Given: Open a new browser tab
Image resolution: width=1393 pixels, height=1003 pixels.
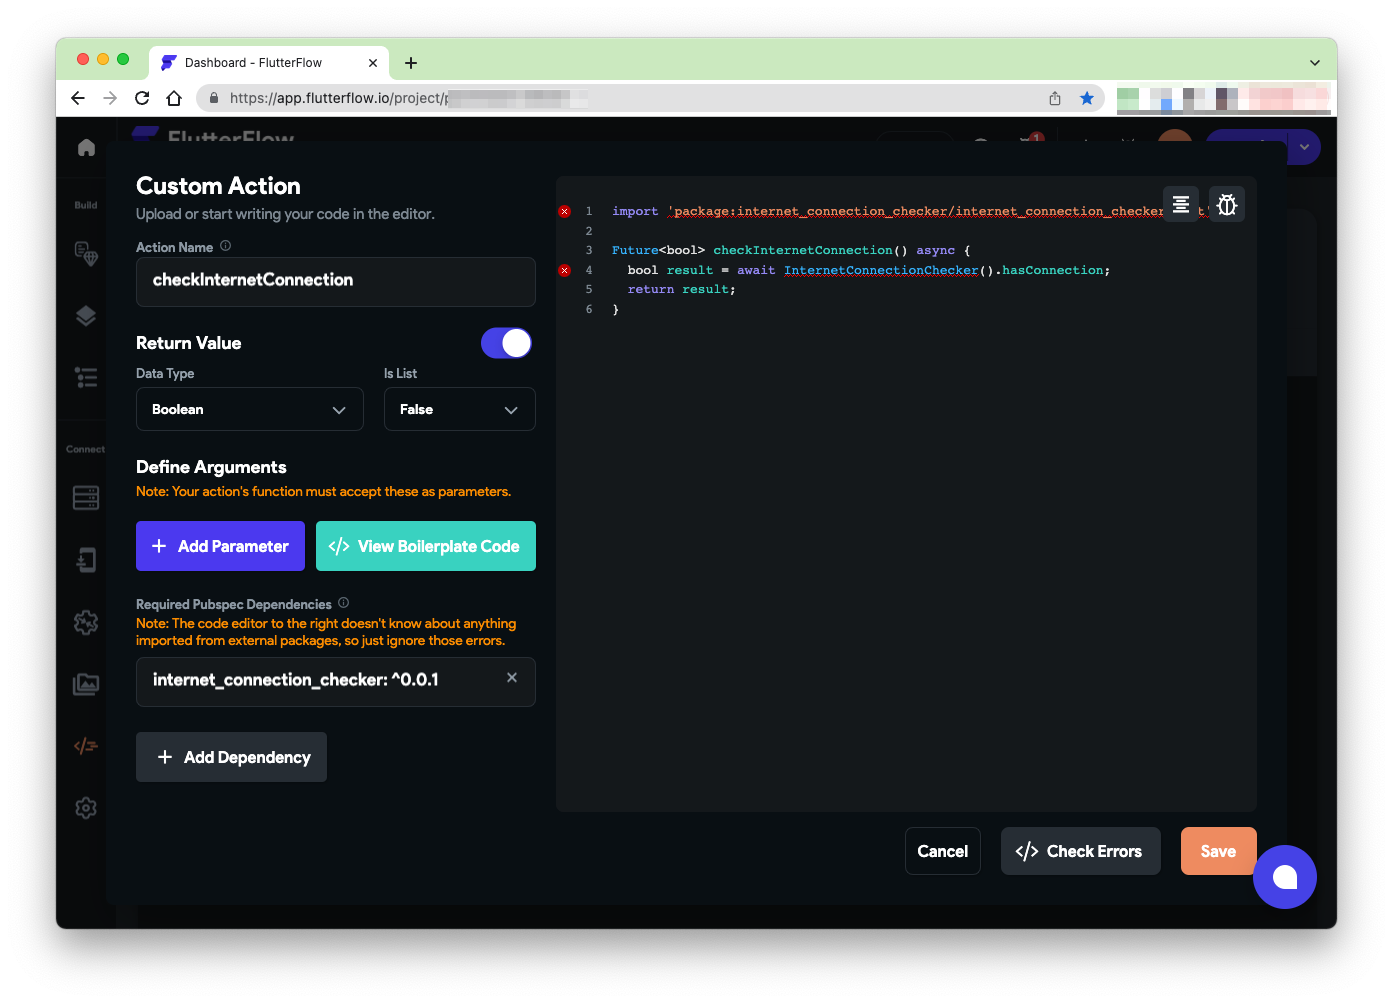Looking at the screenshot, I should coord(411,63).
